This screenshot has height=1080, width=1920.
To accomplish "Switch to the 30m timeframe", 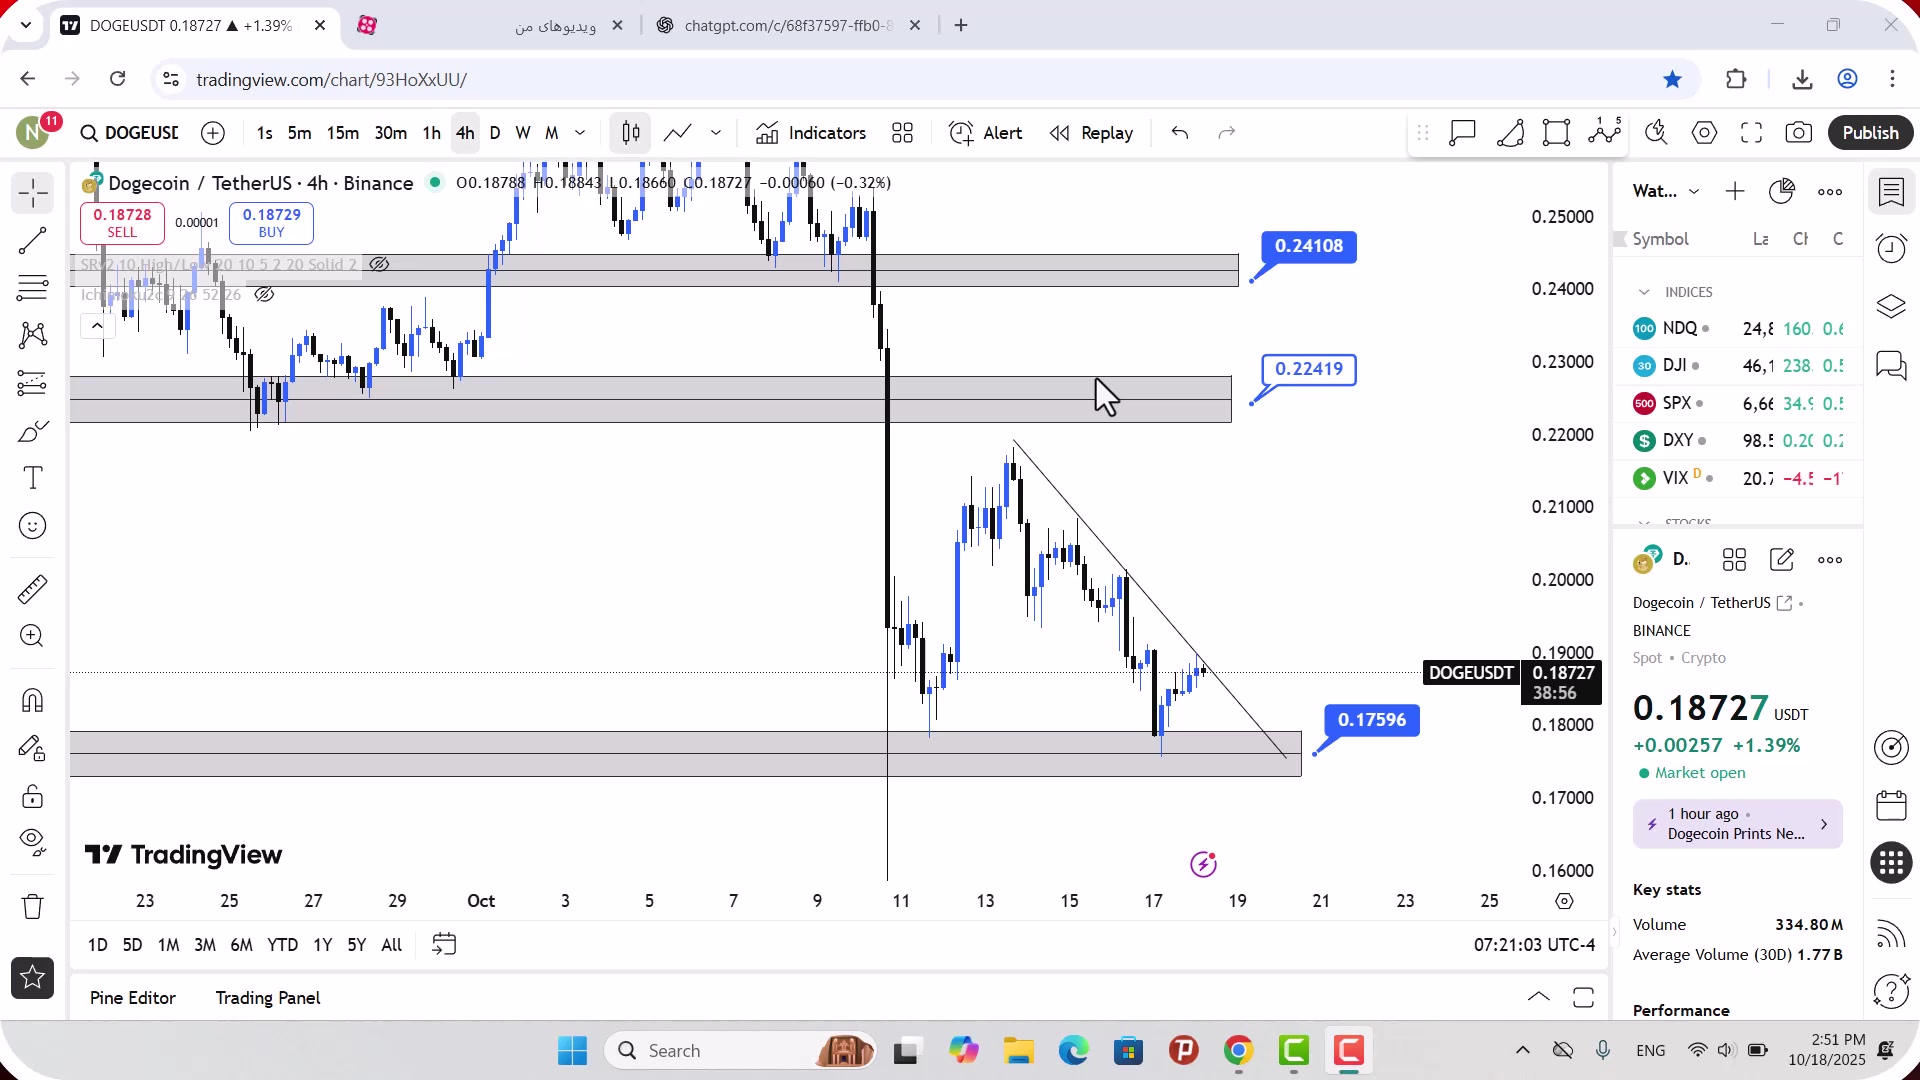I will click(390, 133).
